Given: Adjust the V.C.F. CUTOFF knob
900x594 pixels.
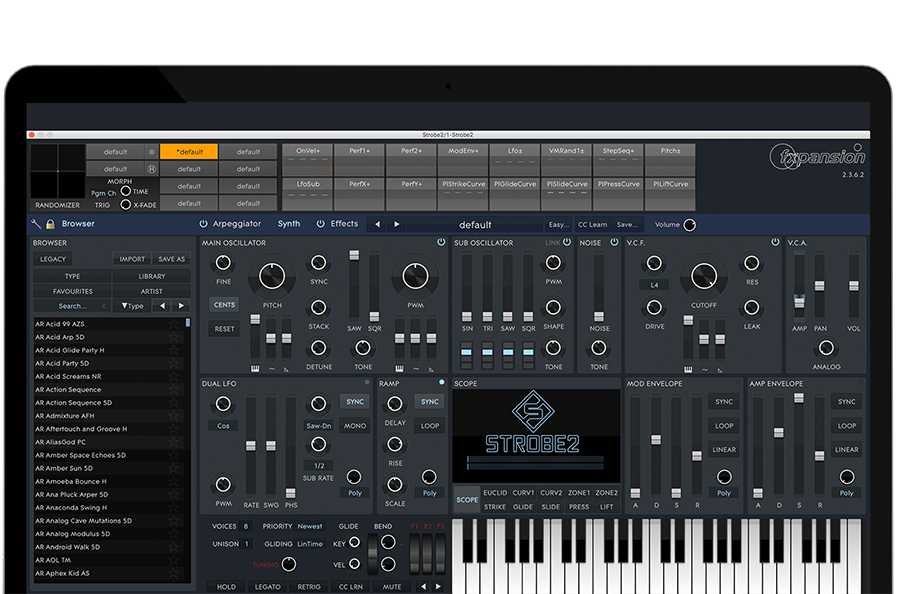Looking at the screenshot, I should coord(704,276).
